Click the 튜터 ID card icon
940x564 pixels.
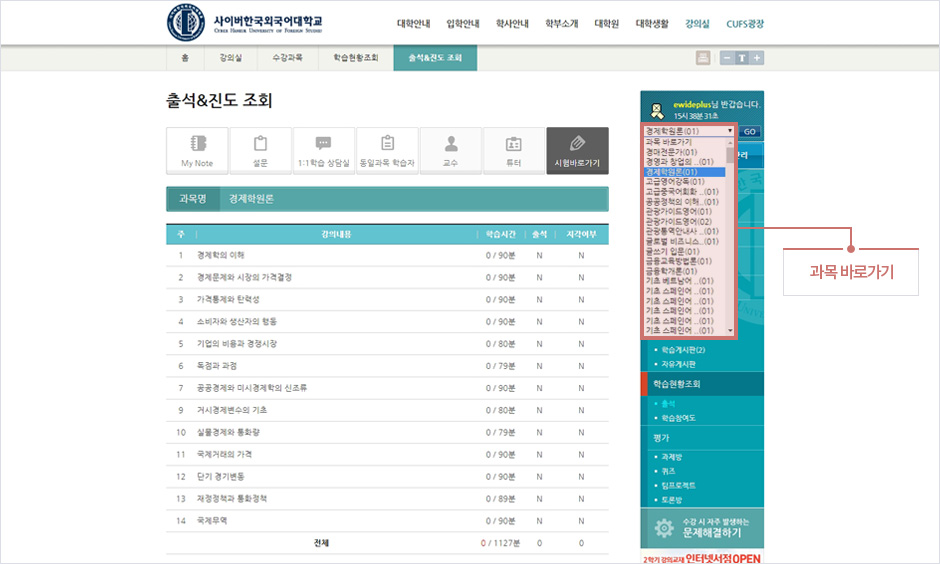pos(514,151)
